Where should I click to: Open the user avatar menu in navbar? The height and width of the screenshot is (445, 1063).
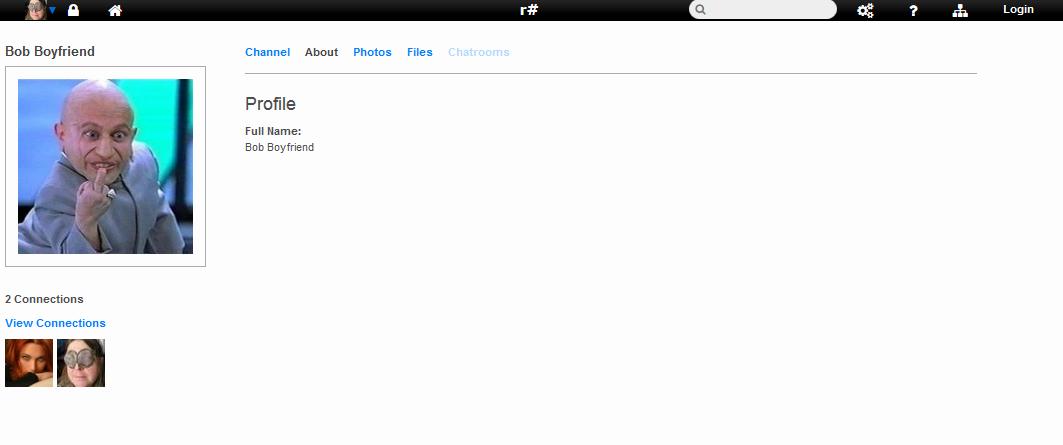tap(40, 9)
